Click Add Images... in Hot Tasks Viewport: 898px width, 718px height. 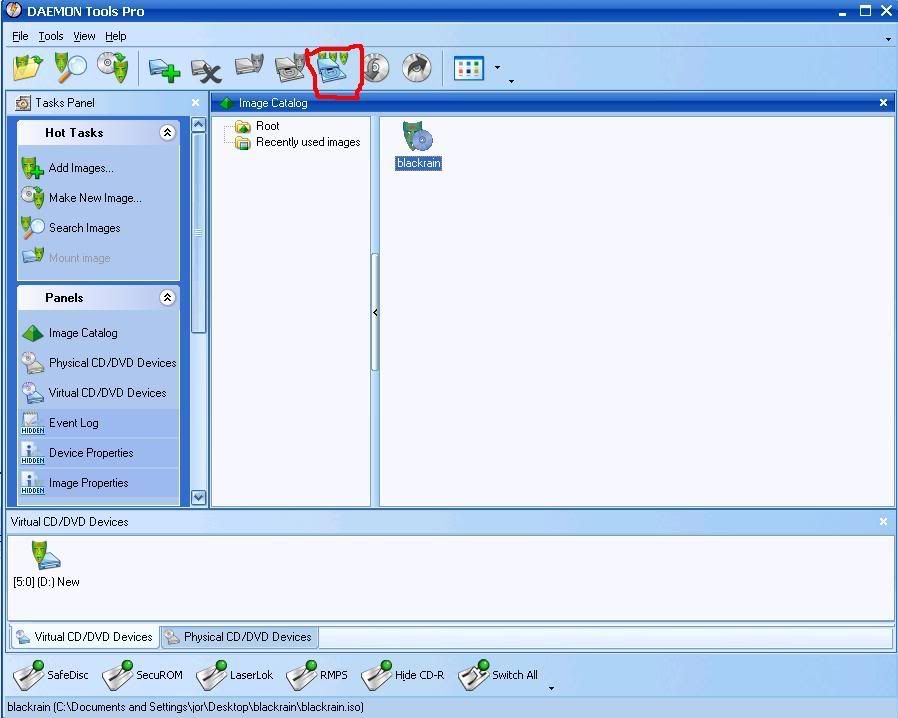pyautogui.click(x=68, y=168)
